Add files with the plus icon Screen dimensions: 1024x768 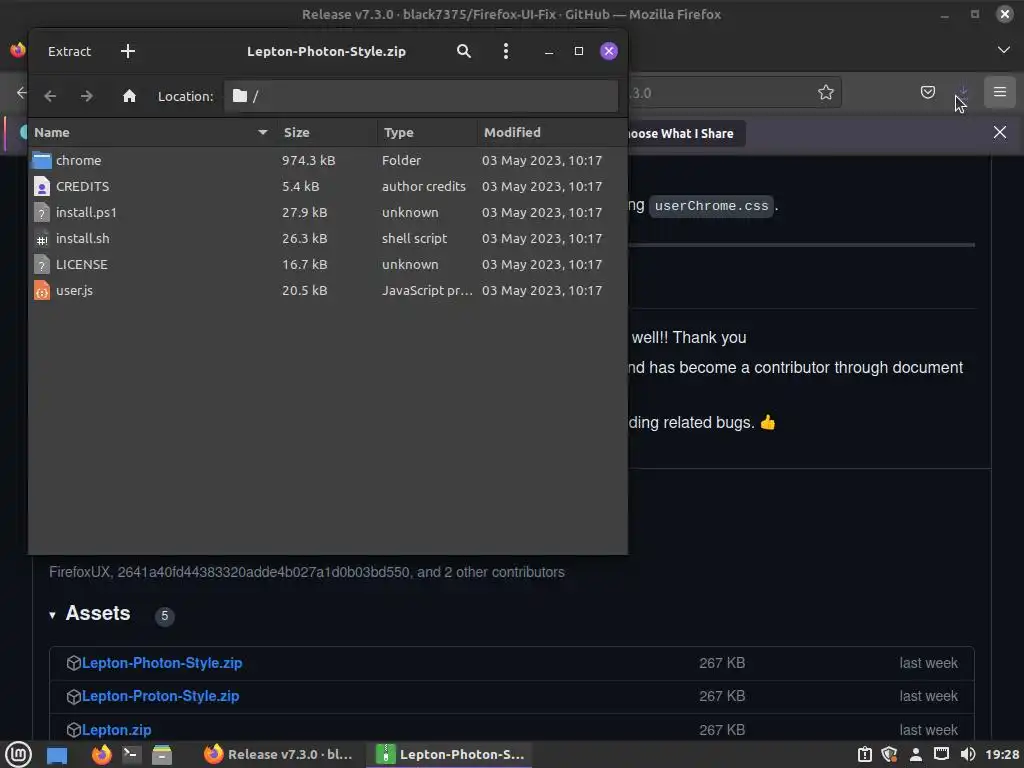(128, 51)
